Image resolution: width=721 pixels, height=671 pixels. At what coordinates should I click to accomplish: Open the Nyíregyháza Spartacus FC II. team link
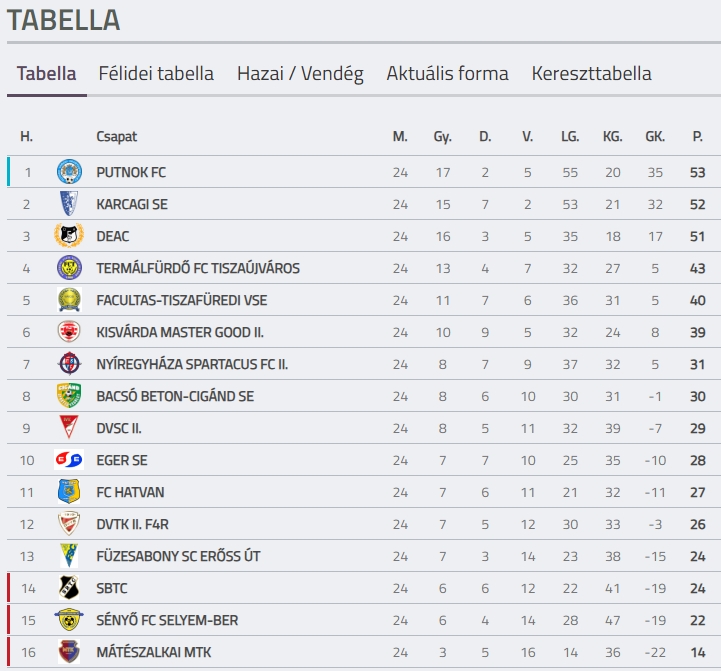(x=192, y=364)
